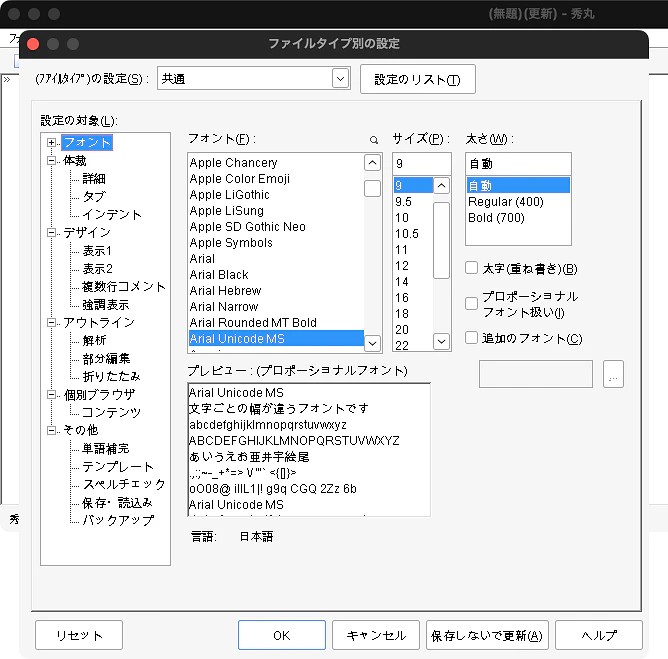Toggle プロポーショナルフォント扱い checkbox
Image resolution: width=668 pixels, height=659 pixels.
(471, 303)
